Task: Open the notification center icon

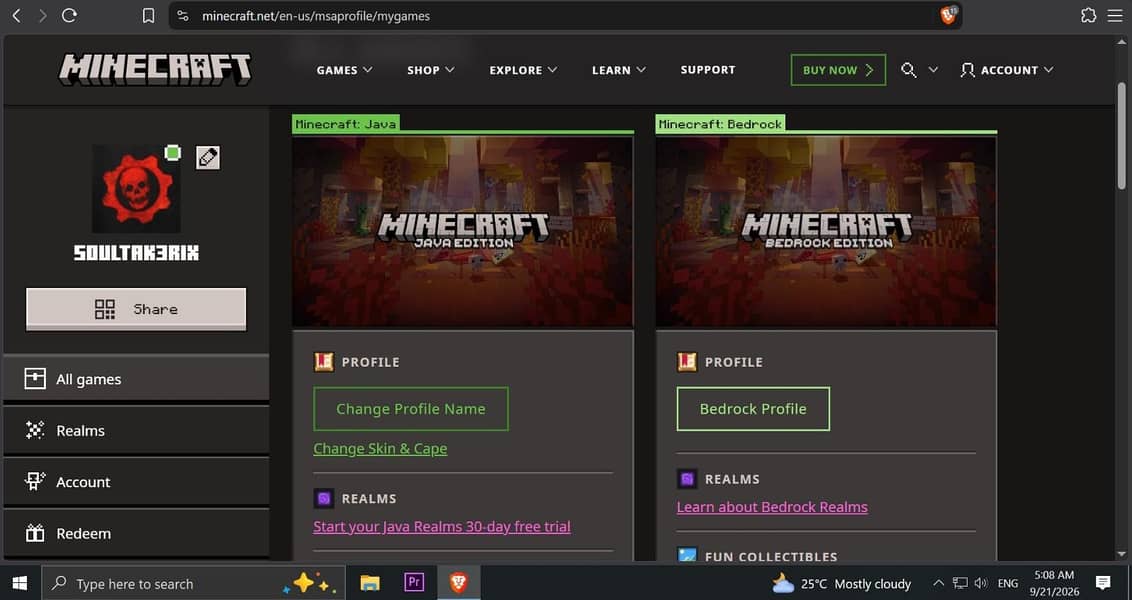Action: pyautogui.click(x=1103, y=583)
